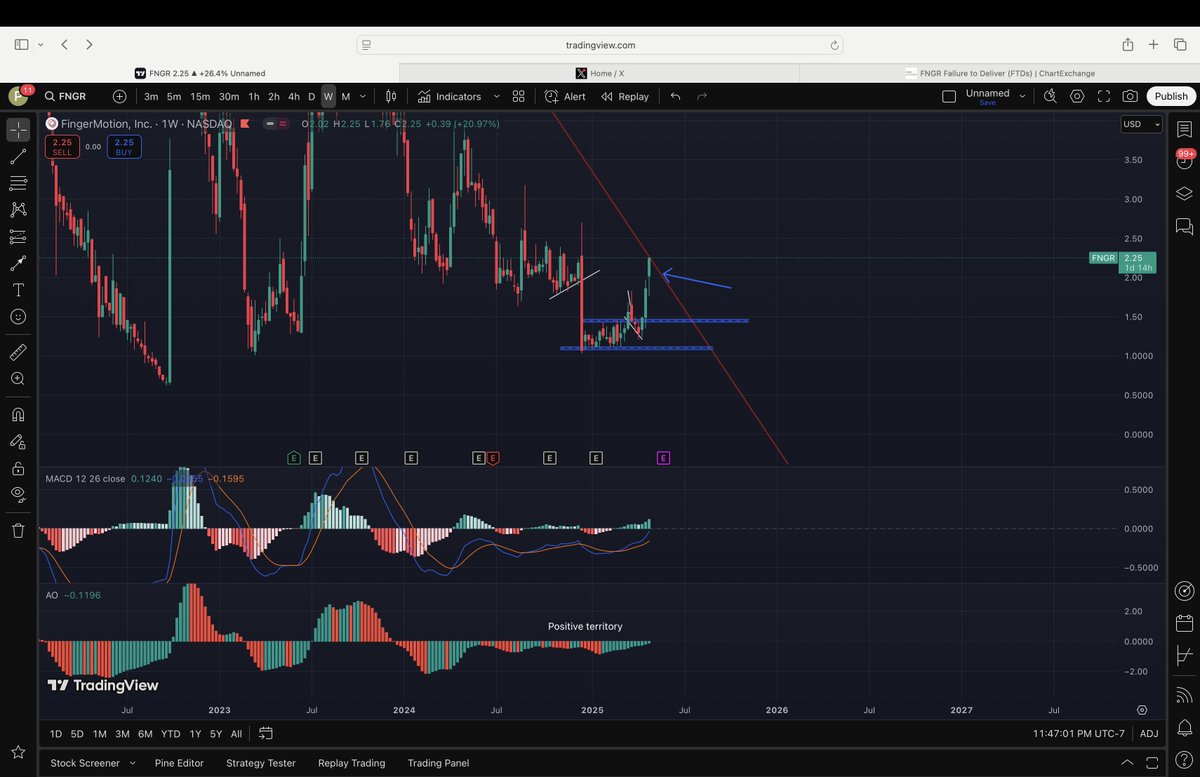Select the text annotation tool
1200x777 pixels.
[x=18, y=290]
